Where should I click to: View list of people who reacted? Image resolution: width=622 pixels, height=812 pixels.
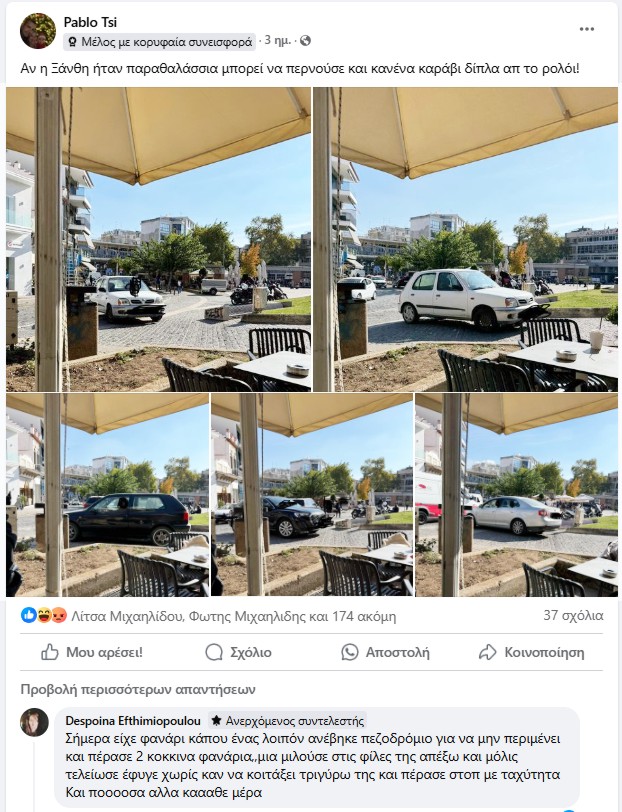[x=234, y=616]
